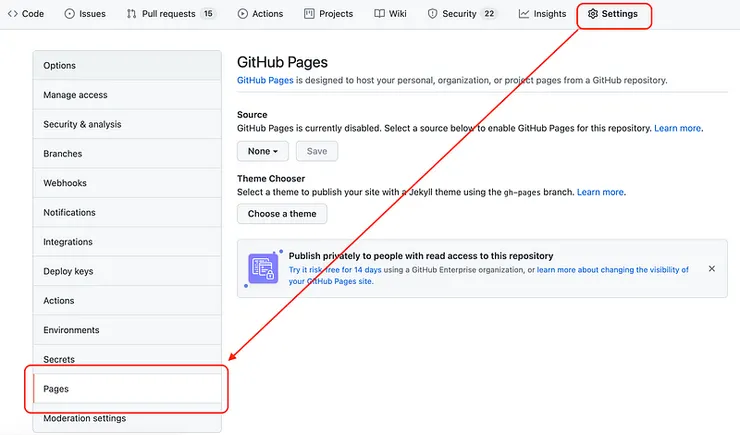Click the Source section heading
The height and width of the screenshot is (435, 740).
252,115
